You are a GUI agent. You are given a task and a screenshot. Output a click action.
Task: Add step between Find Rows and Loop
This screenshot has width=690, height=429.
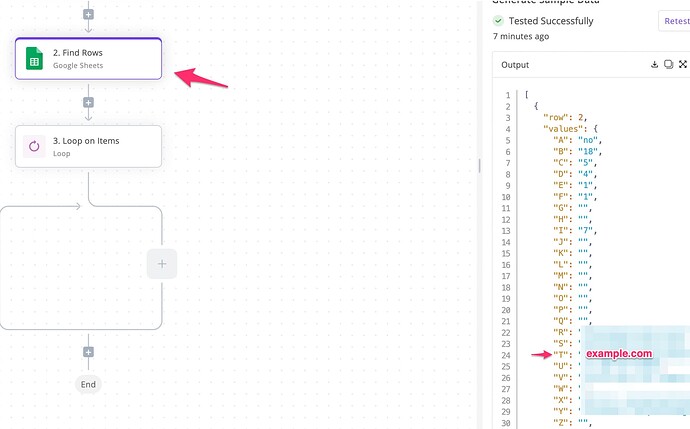pyautogui.click(x=88, y=102)
